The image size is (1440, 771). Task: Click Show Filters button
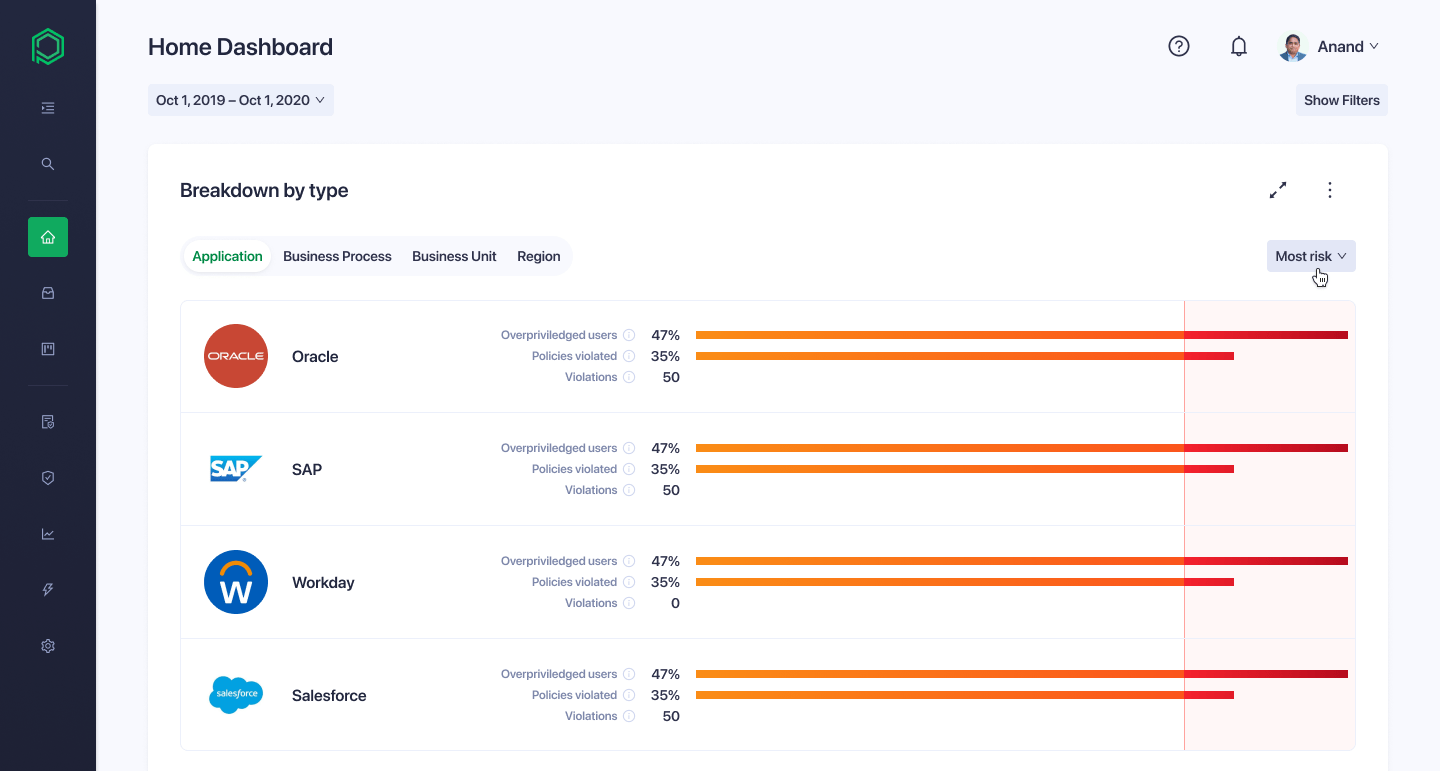(1342, 100)
